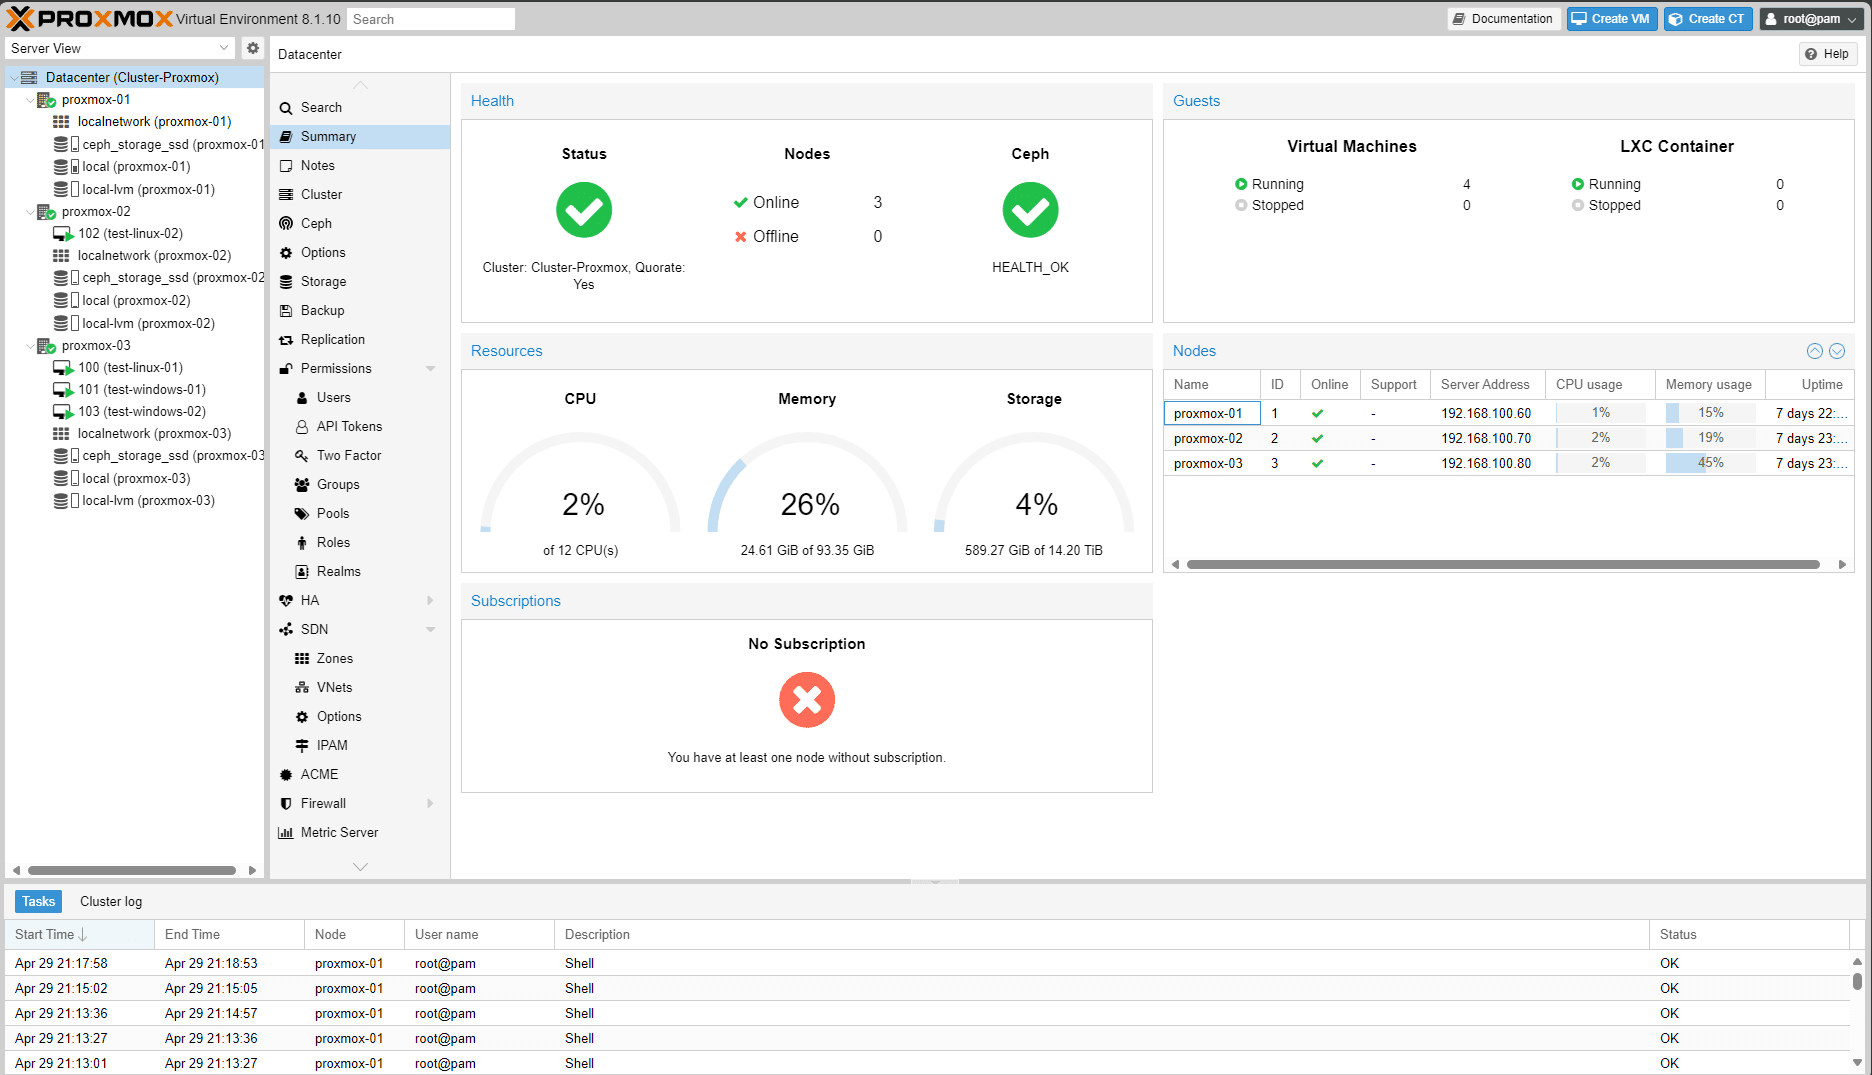Click the Search magnifier icon in Datacenter menu

pyautogui.click(x=286, y=108)
